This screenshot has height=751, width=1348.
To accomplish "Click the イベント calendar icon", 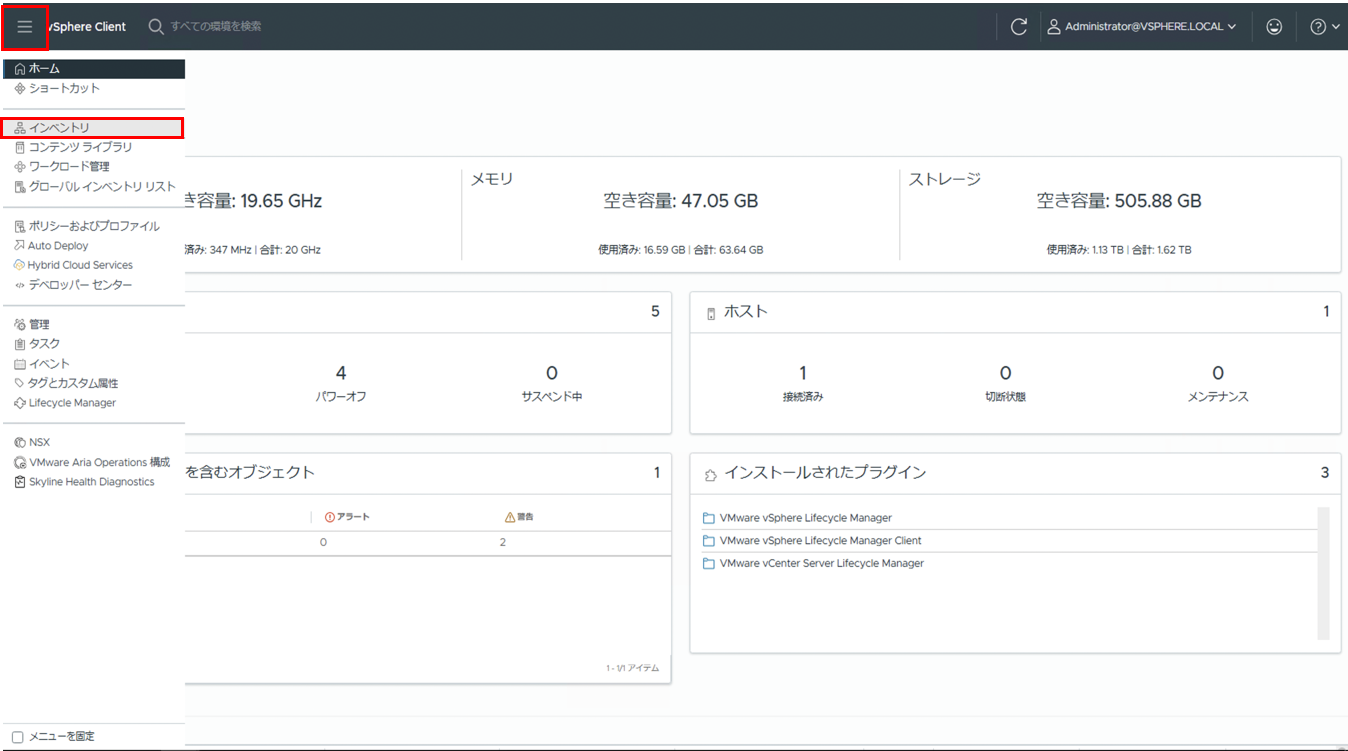I will (x=20, y=364).
